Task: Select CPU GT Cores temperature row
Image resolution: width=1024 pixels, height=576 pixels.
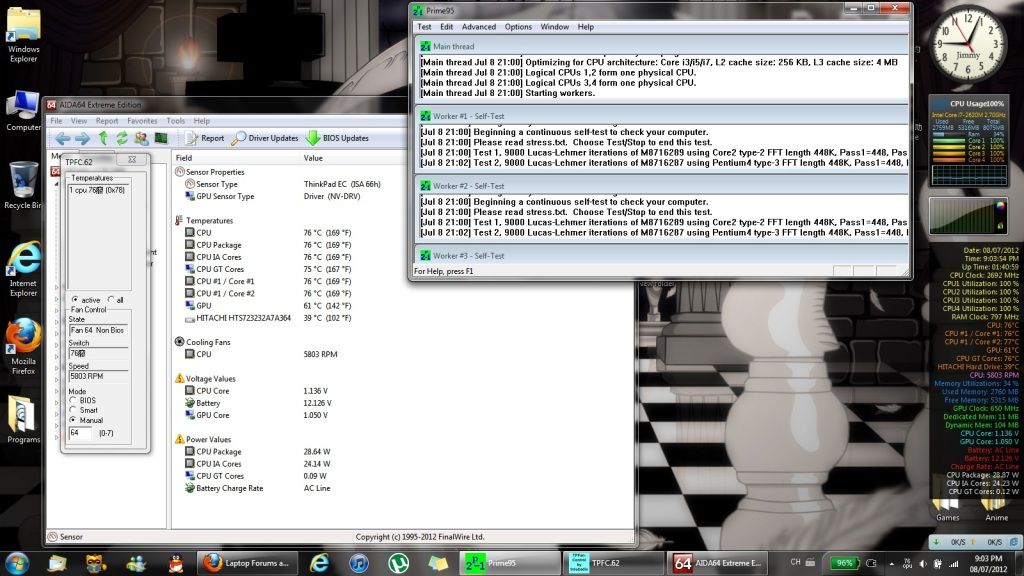Action: click(269, 269)
